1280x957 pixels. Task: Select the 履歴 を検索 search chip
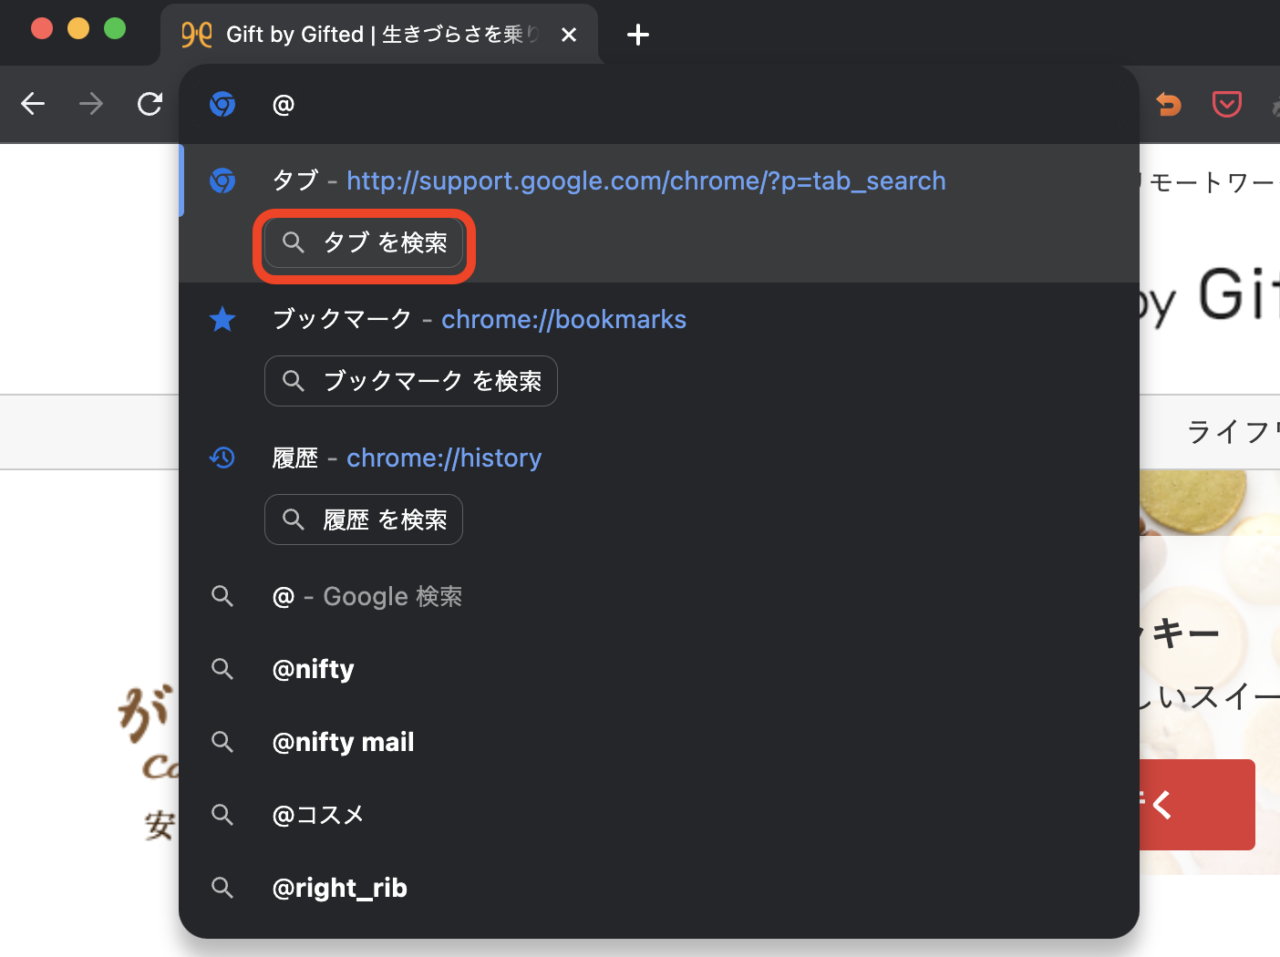click(x=363, y=519)
